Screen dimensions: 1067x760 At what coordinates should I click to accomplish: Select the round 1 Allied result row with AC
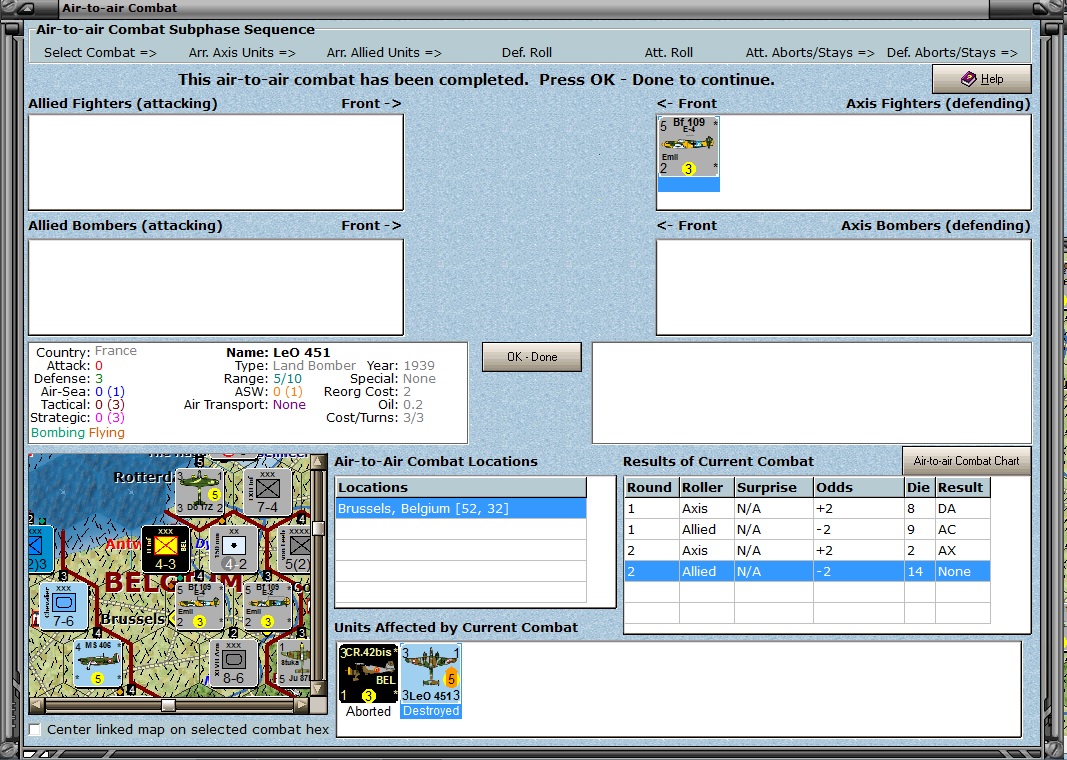(x=807, y=529)
